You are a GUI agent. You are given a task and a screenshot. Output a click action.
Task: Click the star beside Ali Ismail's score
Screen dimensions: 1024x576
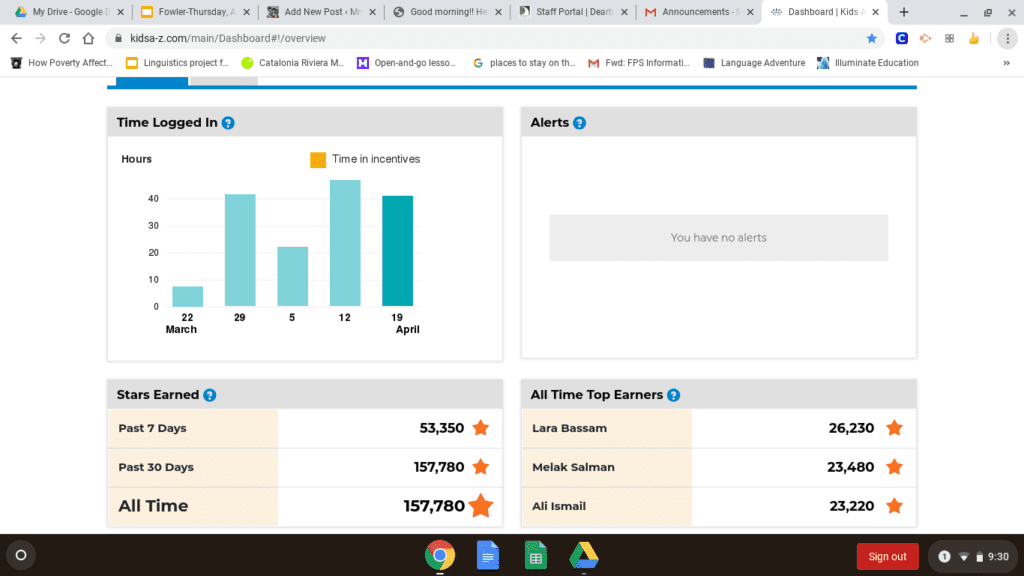point(894,506)
